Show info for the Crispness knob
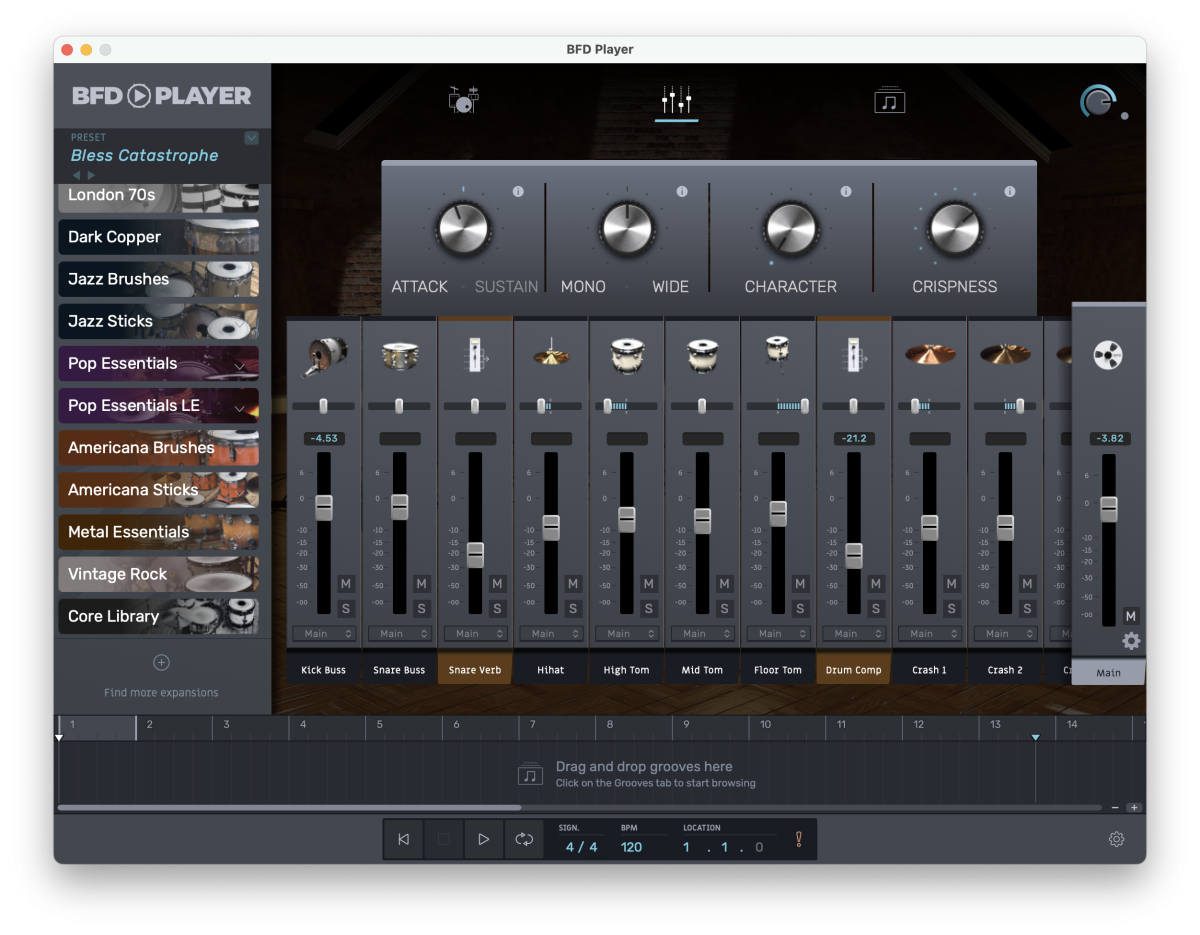This screenshot has width=1200, height=935. pyautogui.click(x=1010, y=192)
